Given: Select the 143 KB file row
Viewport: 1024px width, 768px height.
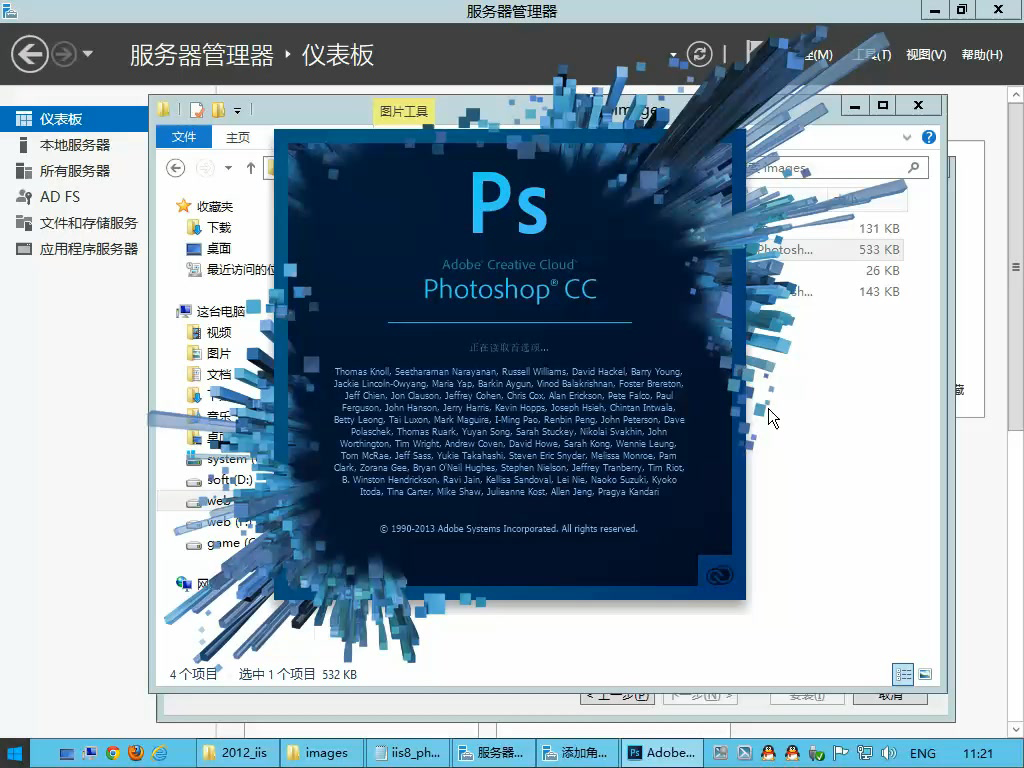Looking at the screenshot, I should [x=825, y=291].
